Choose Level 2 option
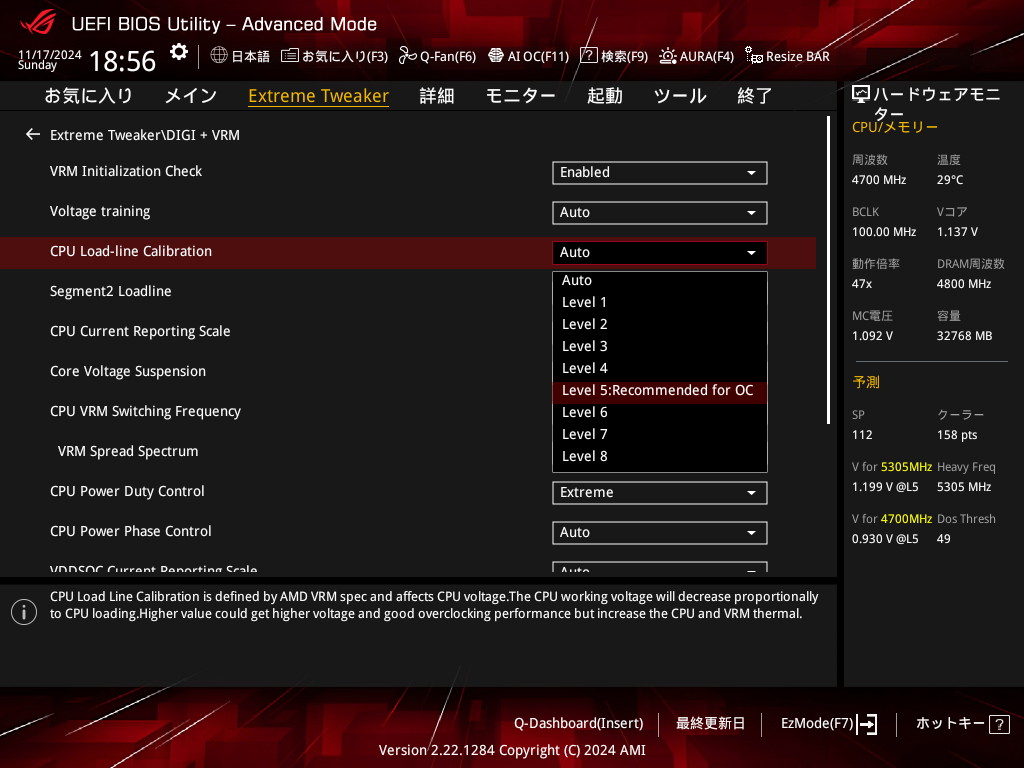This screenshot has height=768, width=1024. pos(660,325)
